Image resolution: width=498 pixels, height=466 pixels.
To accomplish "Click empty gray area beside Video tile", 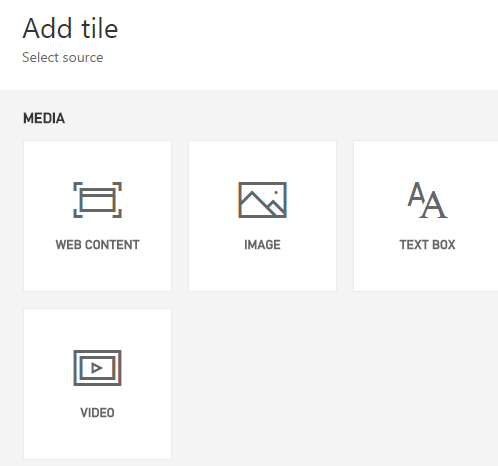I will tap(333, 383).
